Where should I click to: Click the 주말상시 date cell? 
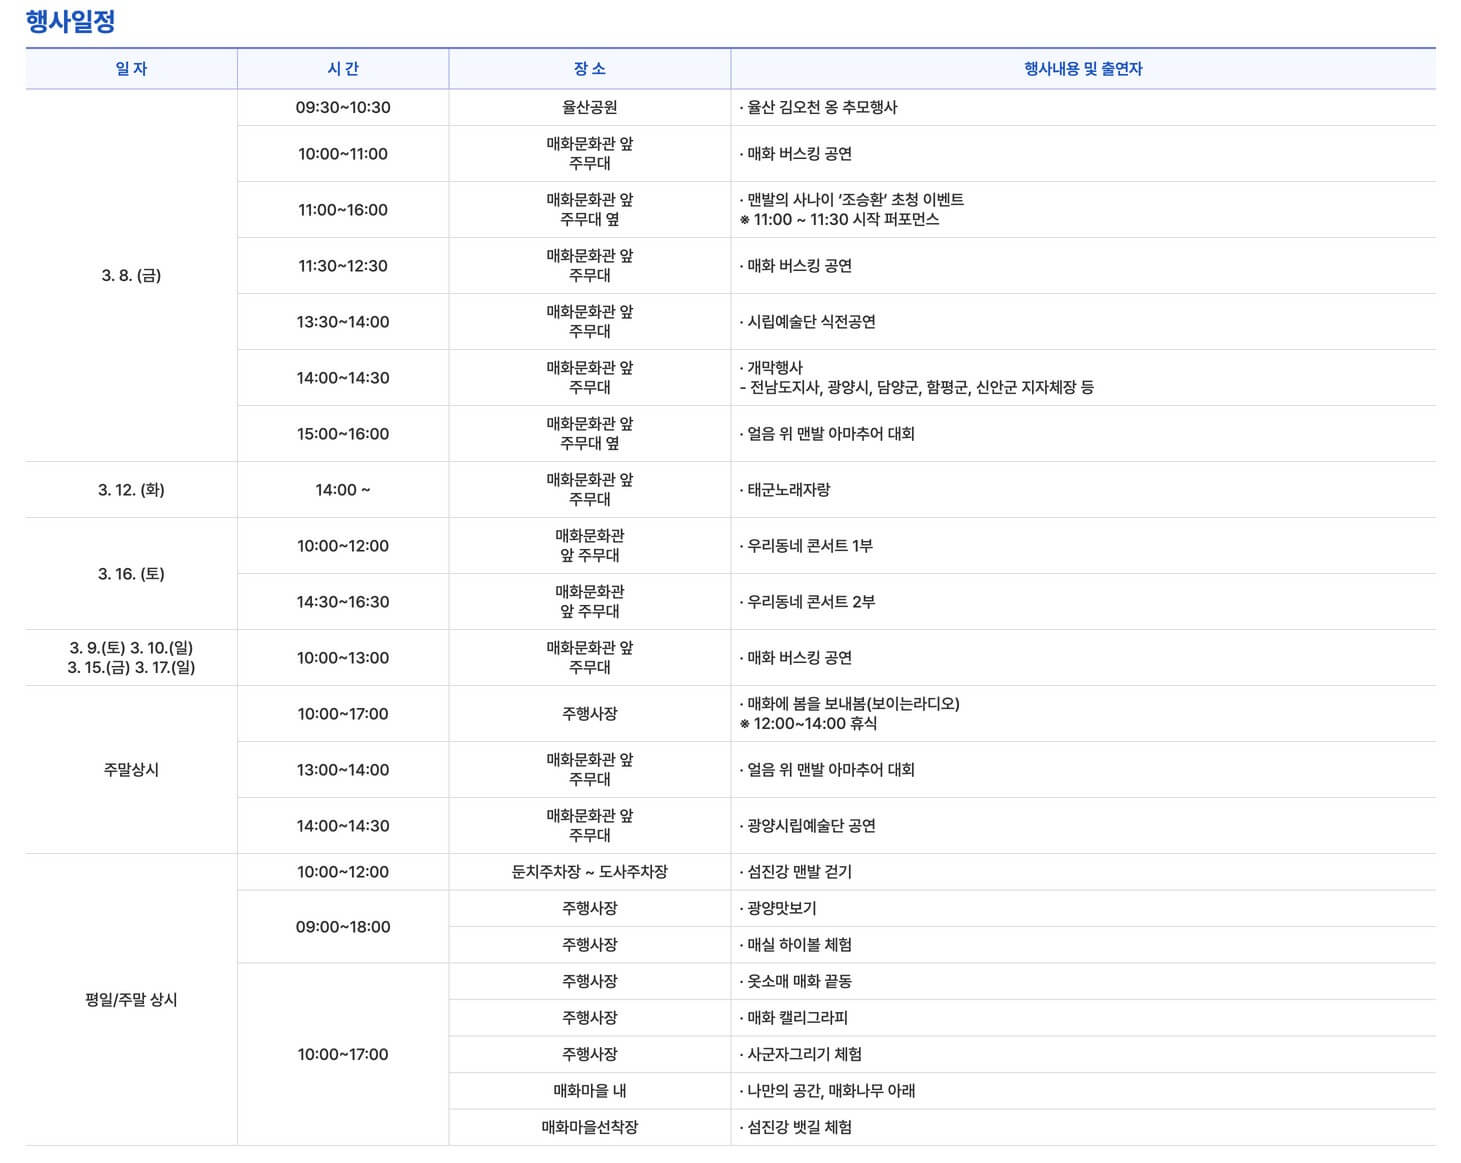coord(131,770)
